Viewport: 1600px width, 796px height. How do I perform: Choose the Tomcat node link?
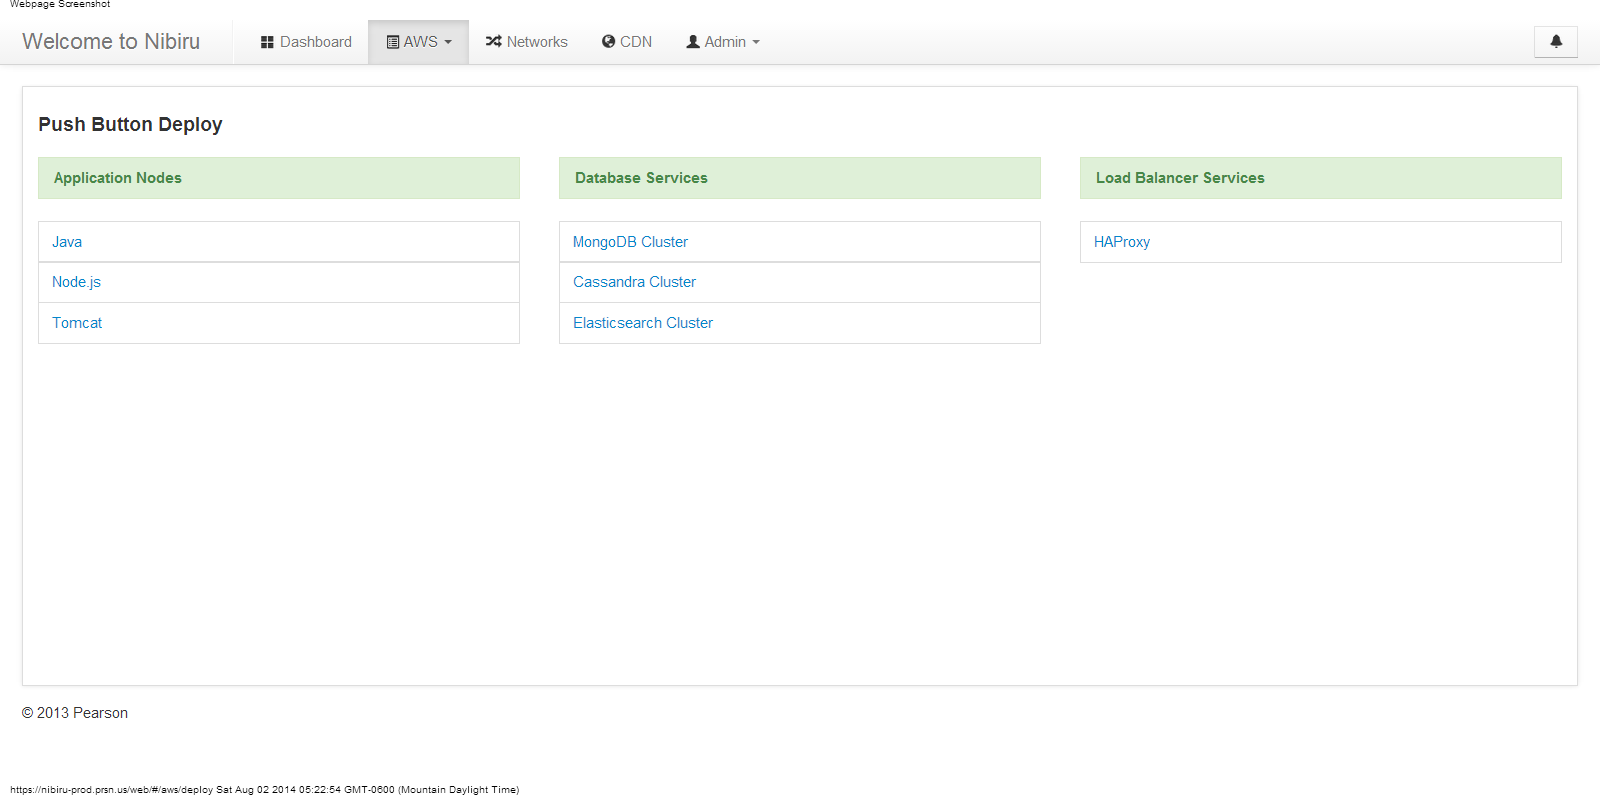point(77,323)
